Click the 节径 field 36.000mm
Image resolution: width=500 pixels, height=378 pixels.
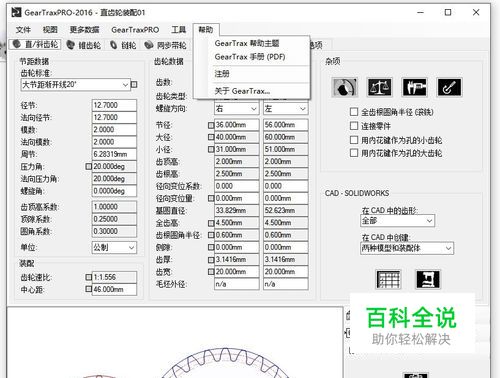237,125
